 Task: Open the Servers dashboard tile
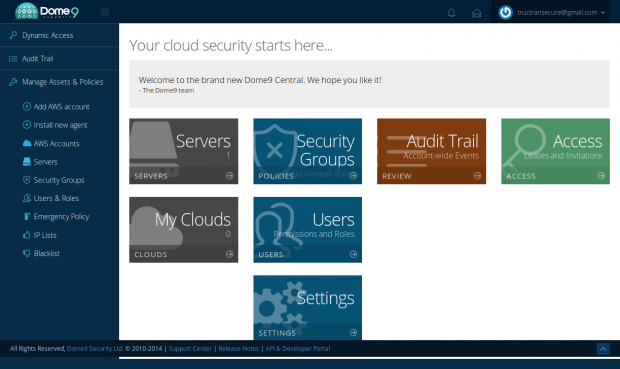[x=183, y=151]
